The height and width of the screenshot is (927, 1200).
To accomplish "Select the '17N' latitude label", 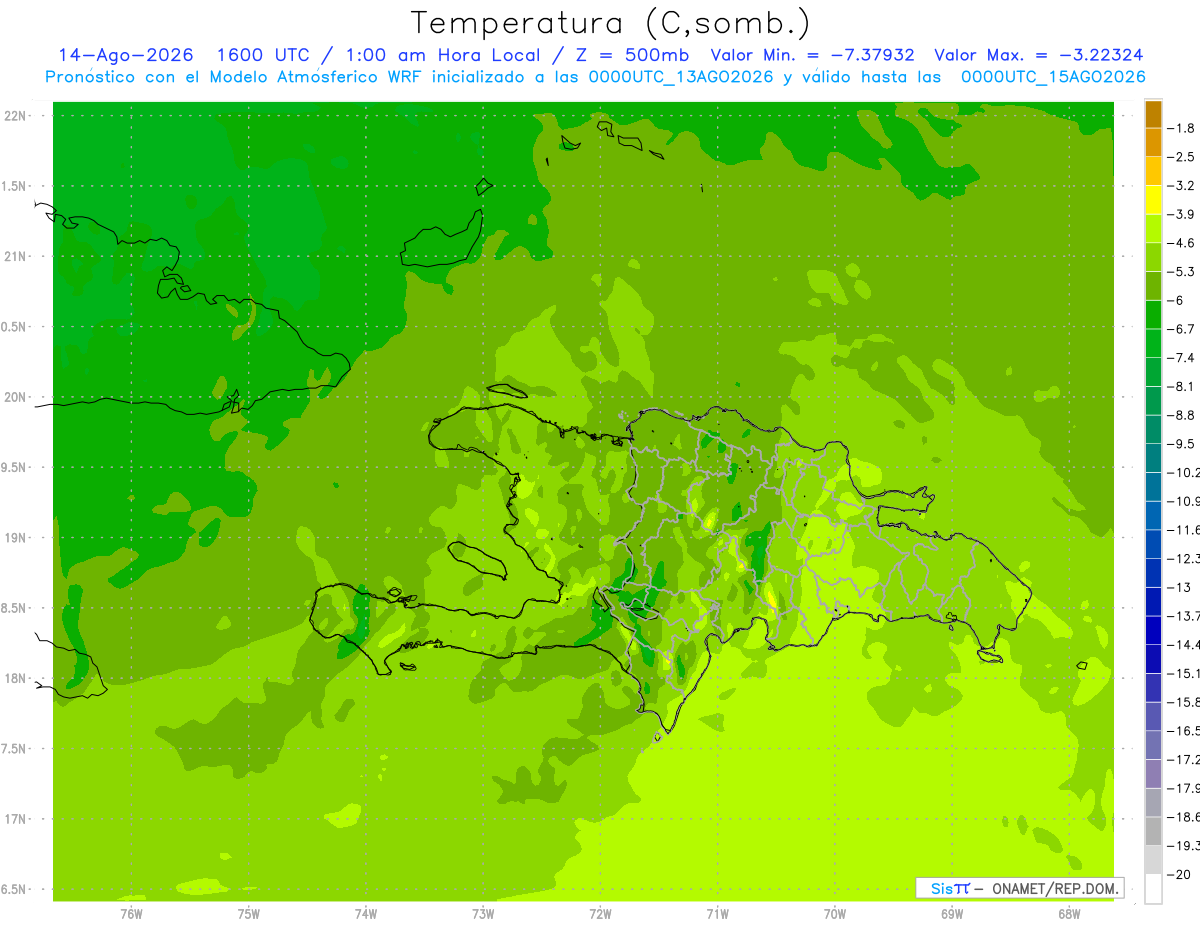I will [16, 819].
